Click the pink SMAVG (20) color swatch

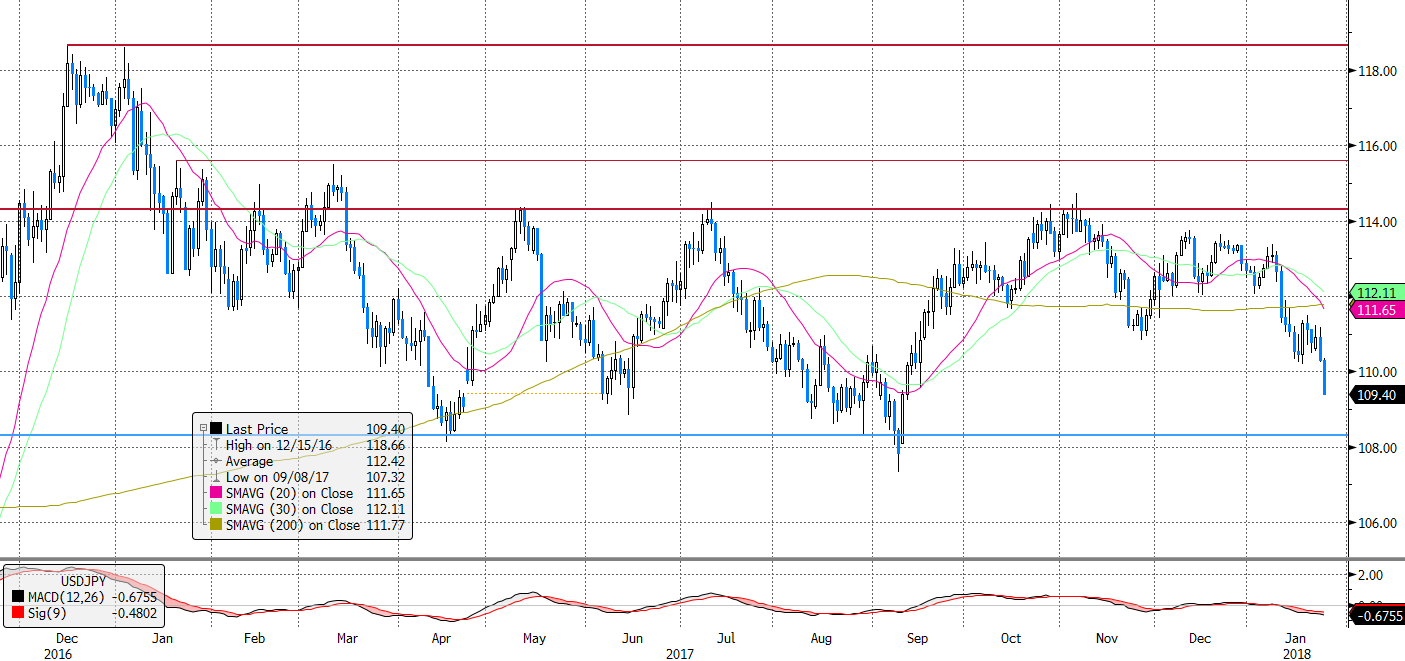click(216, 493)
